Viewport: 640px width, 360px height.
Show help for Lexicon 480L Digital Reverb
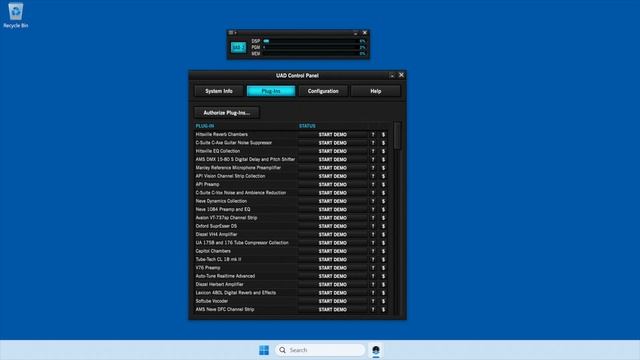coord(373,293)
